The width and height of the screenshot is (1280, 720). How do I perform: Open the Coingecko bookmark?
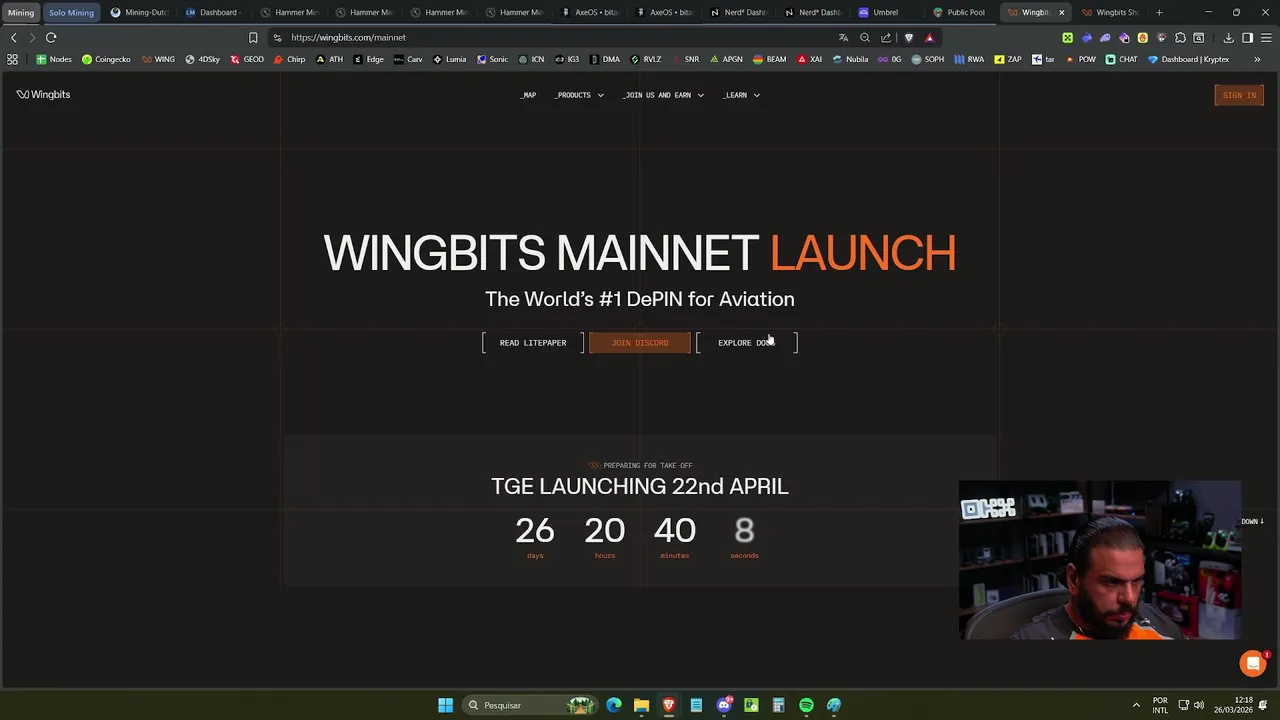point(106,59)
